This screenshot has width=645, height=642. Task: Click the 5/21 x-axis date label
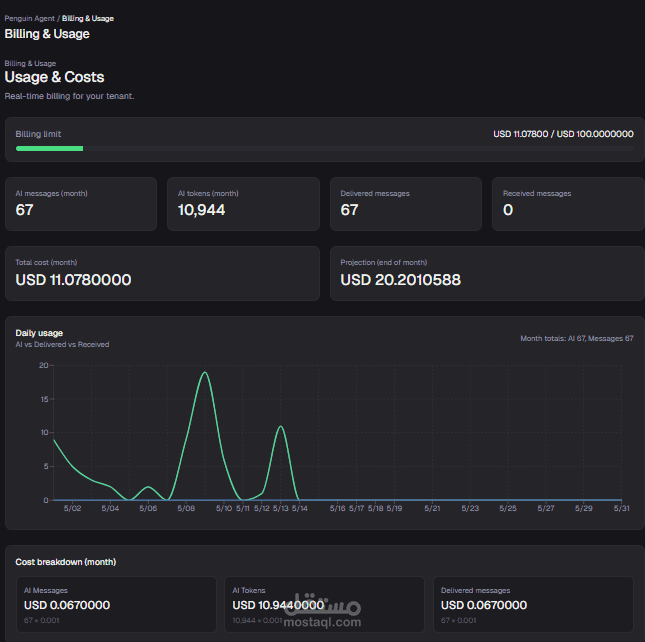(432, 508)
